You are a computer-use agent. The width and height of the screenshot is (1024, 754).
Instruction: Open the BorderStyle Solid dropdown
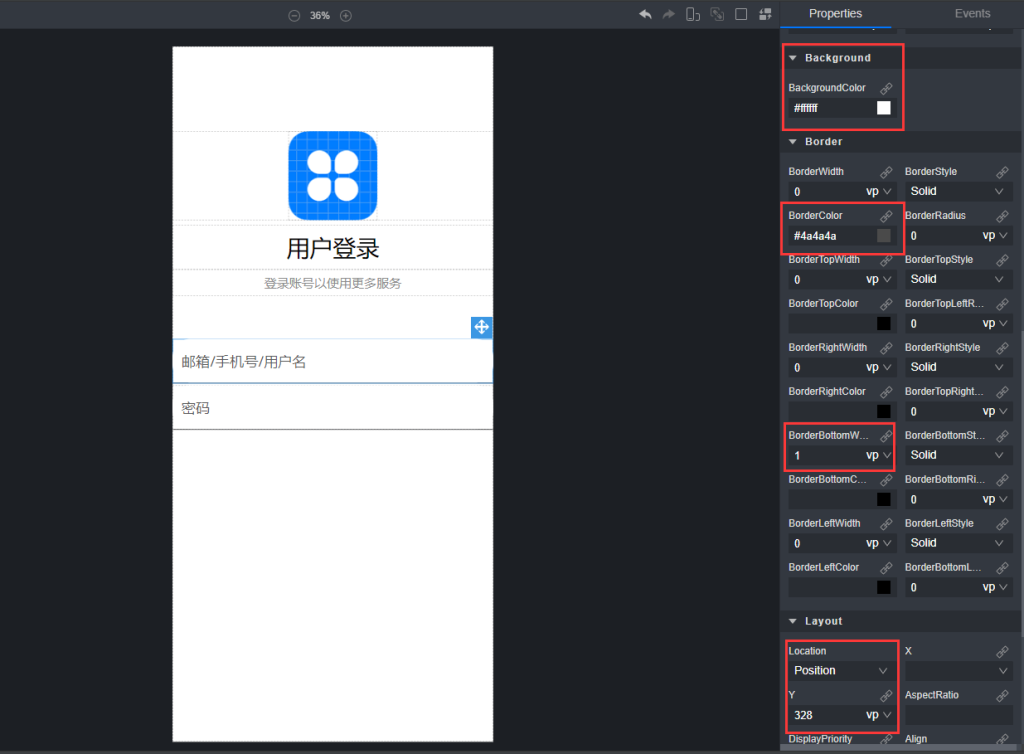pyautogui.click(x=957, y=191)
